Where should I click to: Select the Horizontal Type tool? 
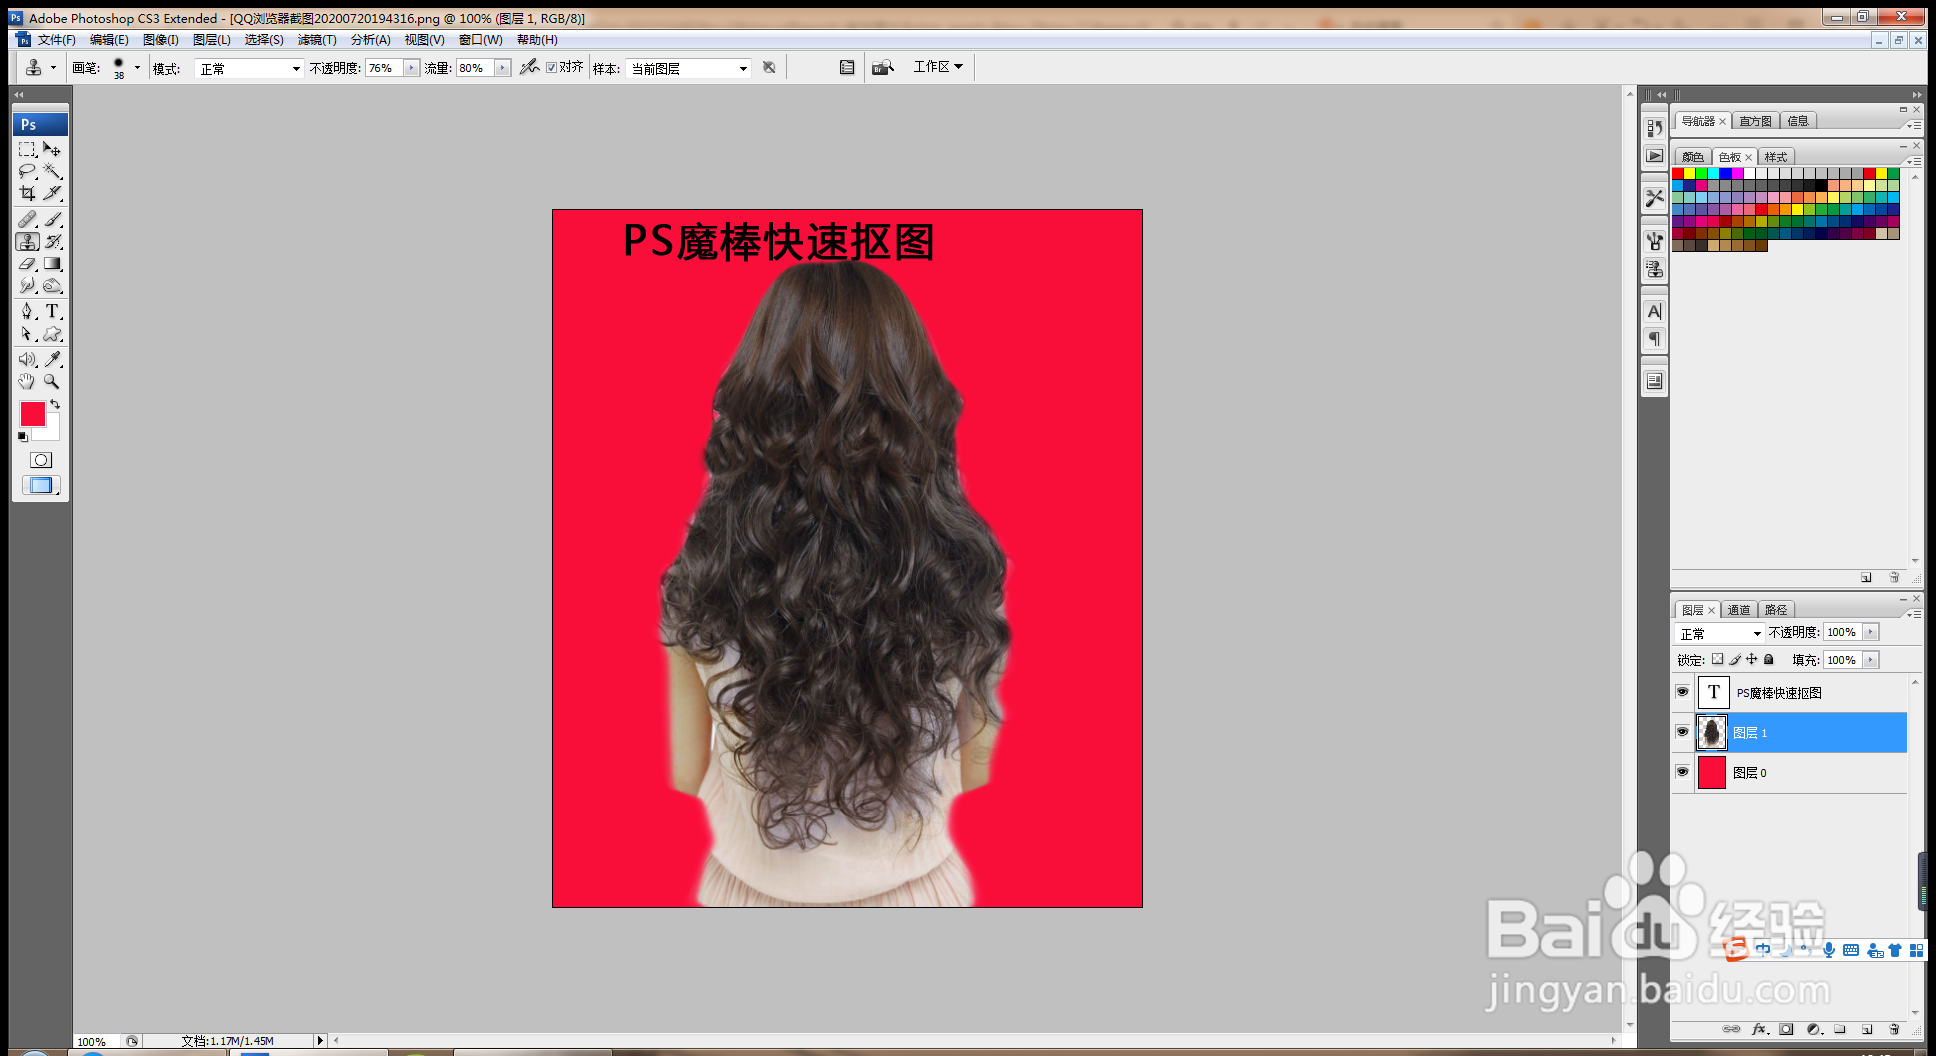click(53, 312)
